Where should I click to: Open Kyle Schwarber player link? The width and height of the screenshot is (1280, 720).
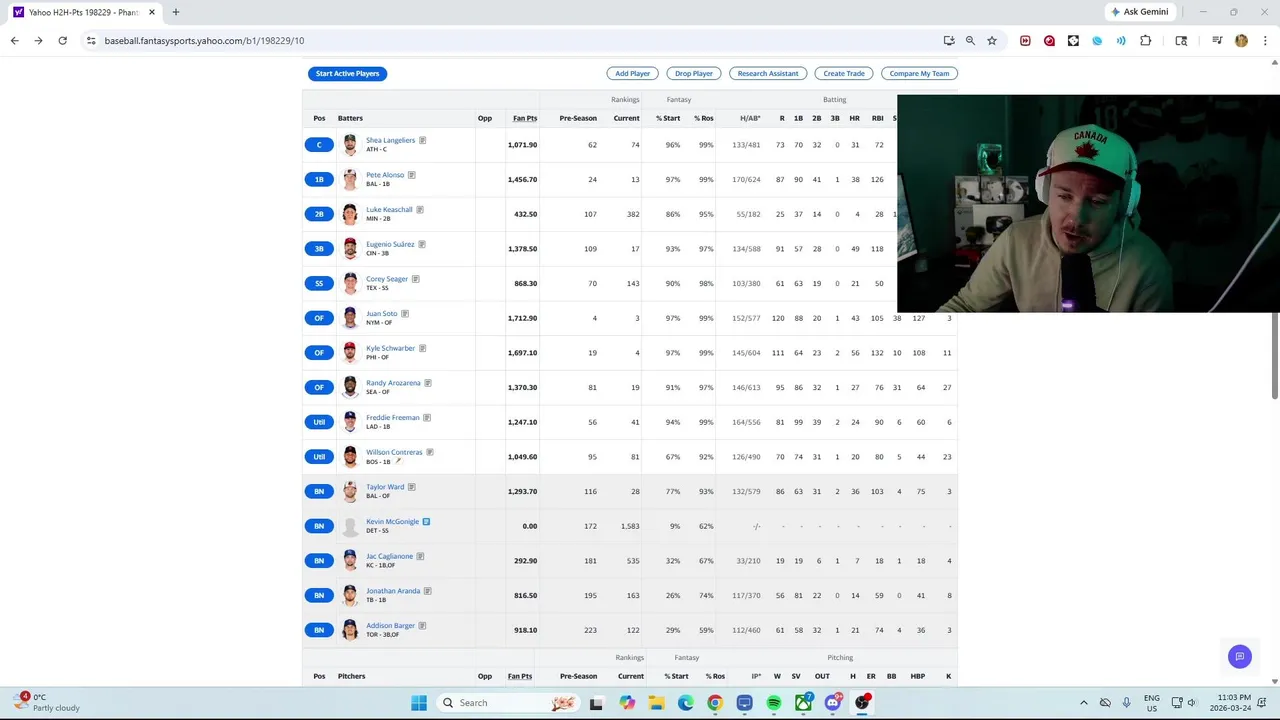[390, 348]
